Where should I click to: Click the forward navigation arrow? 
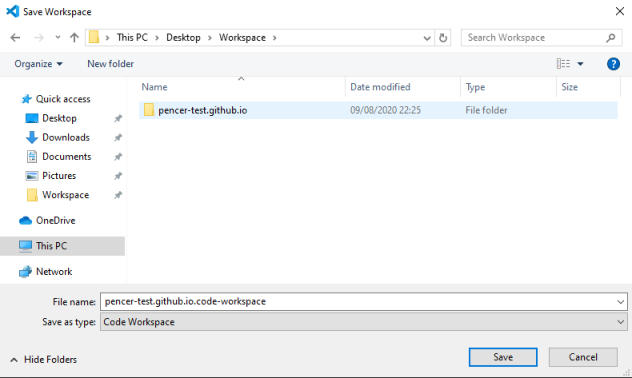tap(39, 37)
